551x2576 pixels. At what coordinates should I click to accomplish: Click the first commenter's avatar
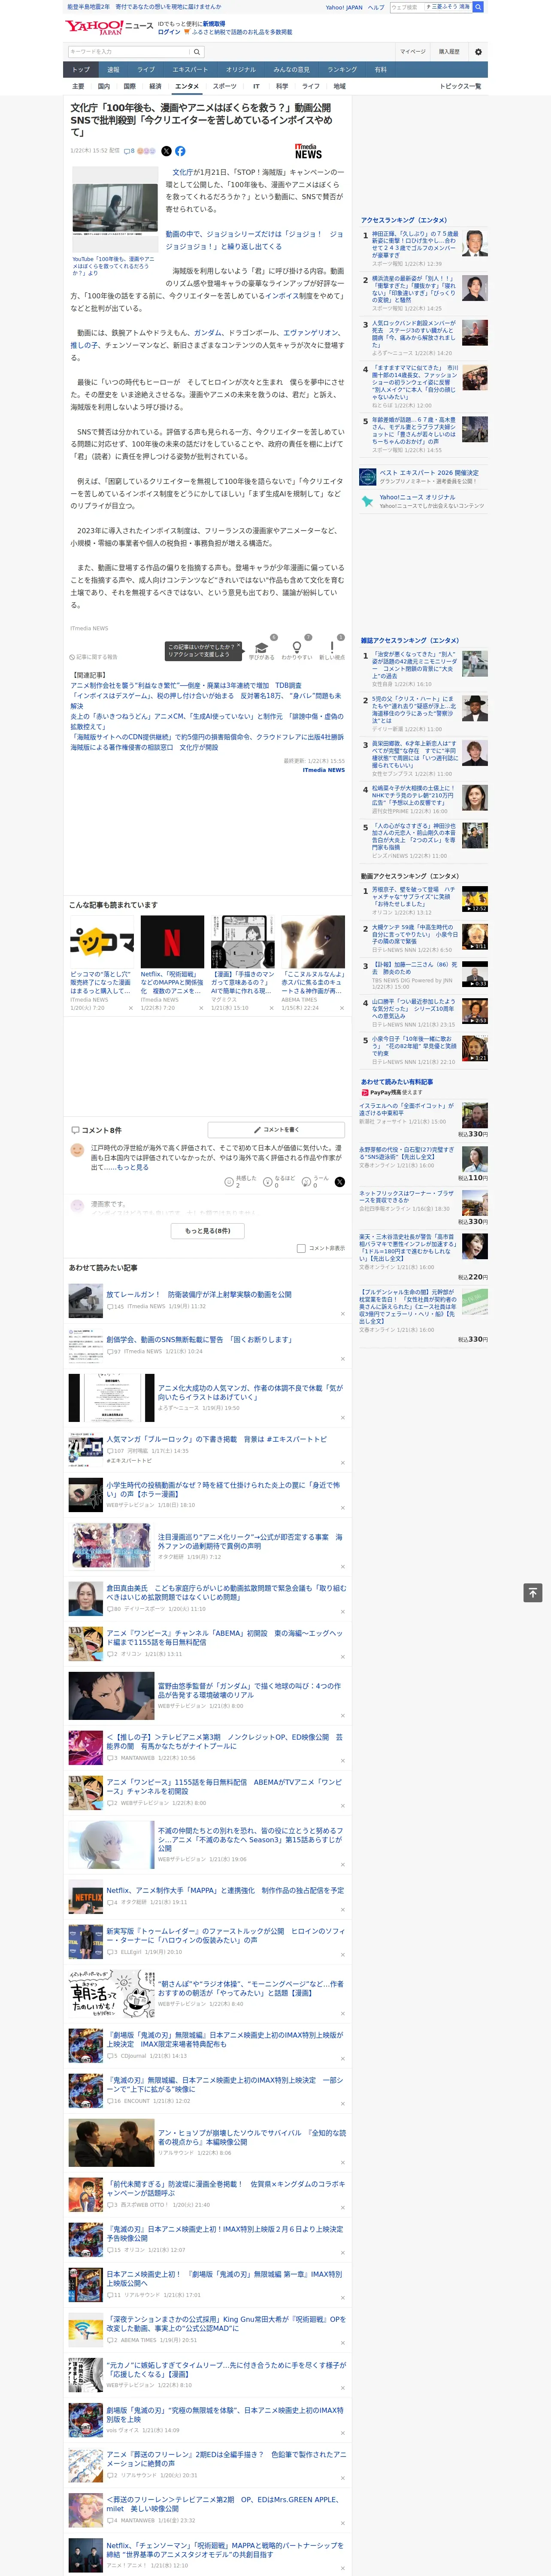point(77,1150)
